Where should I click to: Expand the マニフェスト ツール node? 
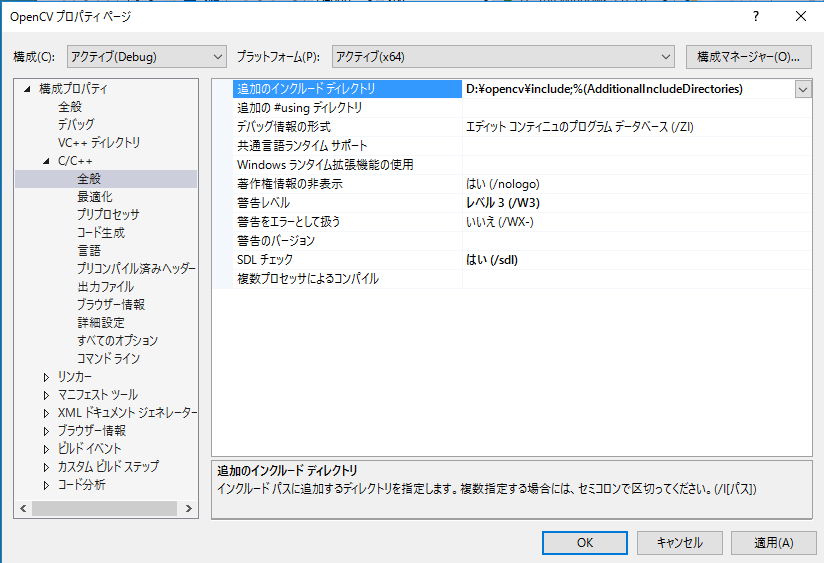click(x=46, y=395)
